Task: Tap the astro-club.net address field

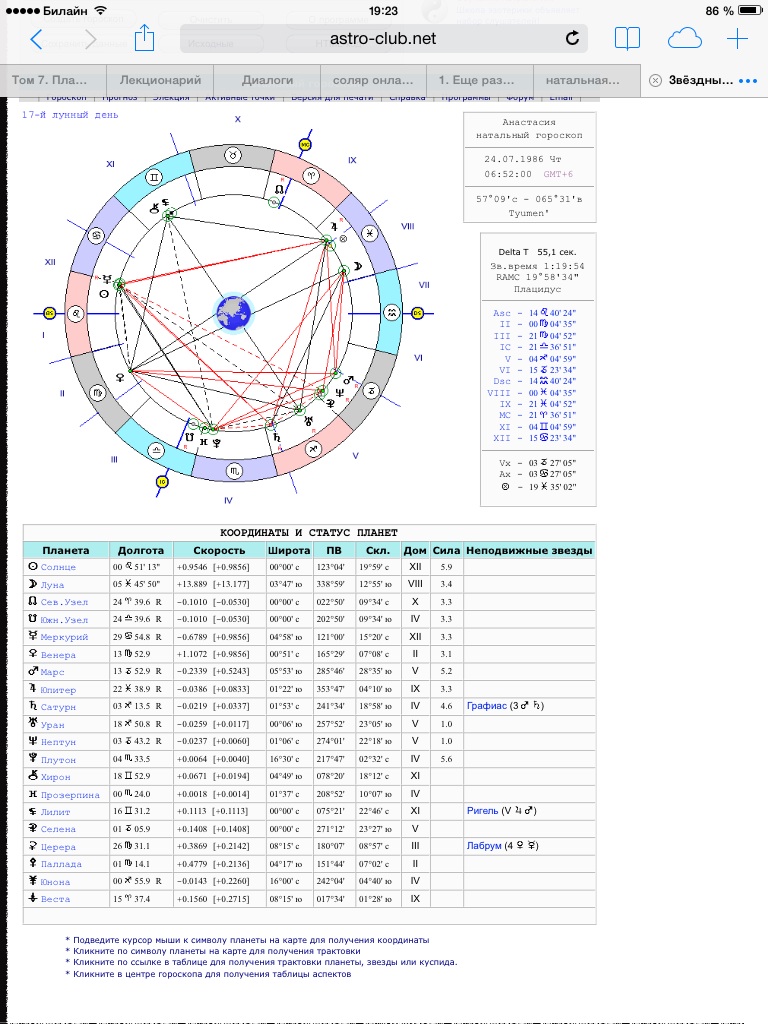Action: tap(383, 39)
